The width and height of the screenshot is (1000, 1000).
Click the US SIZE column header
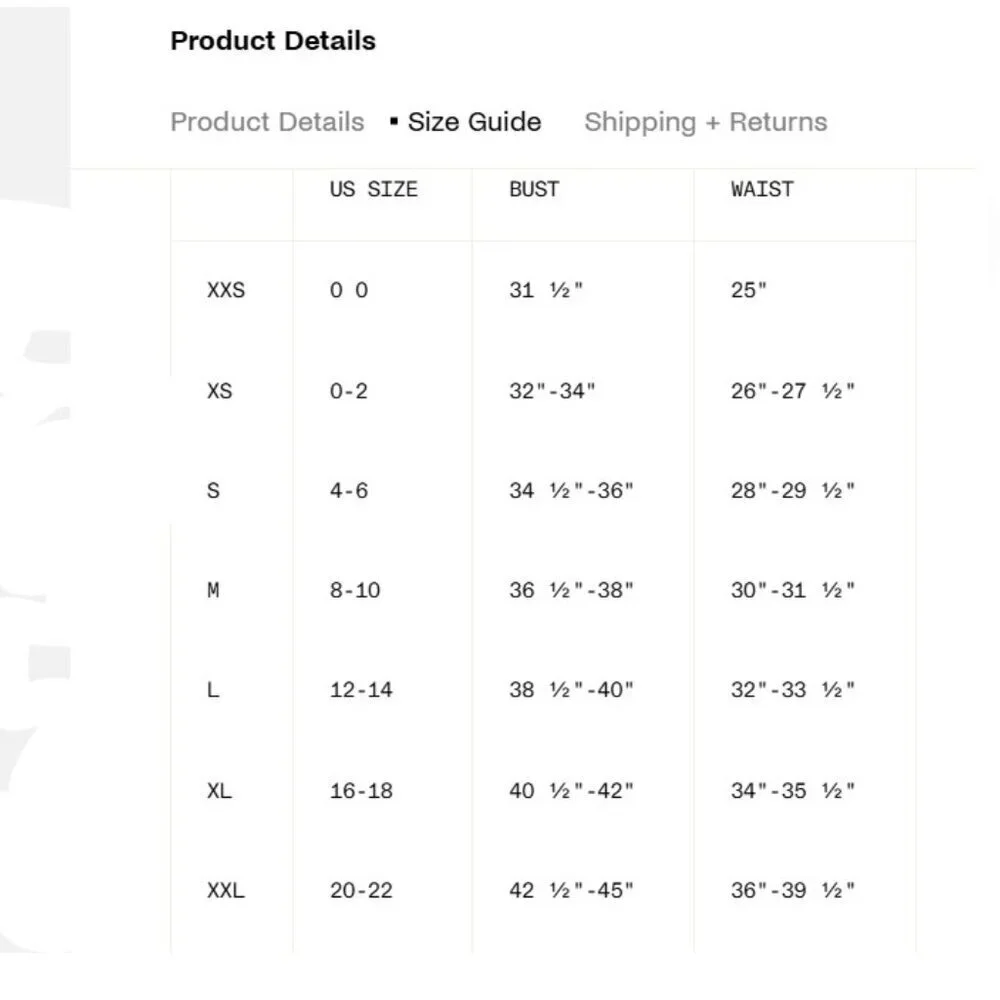point(373,189)
